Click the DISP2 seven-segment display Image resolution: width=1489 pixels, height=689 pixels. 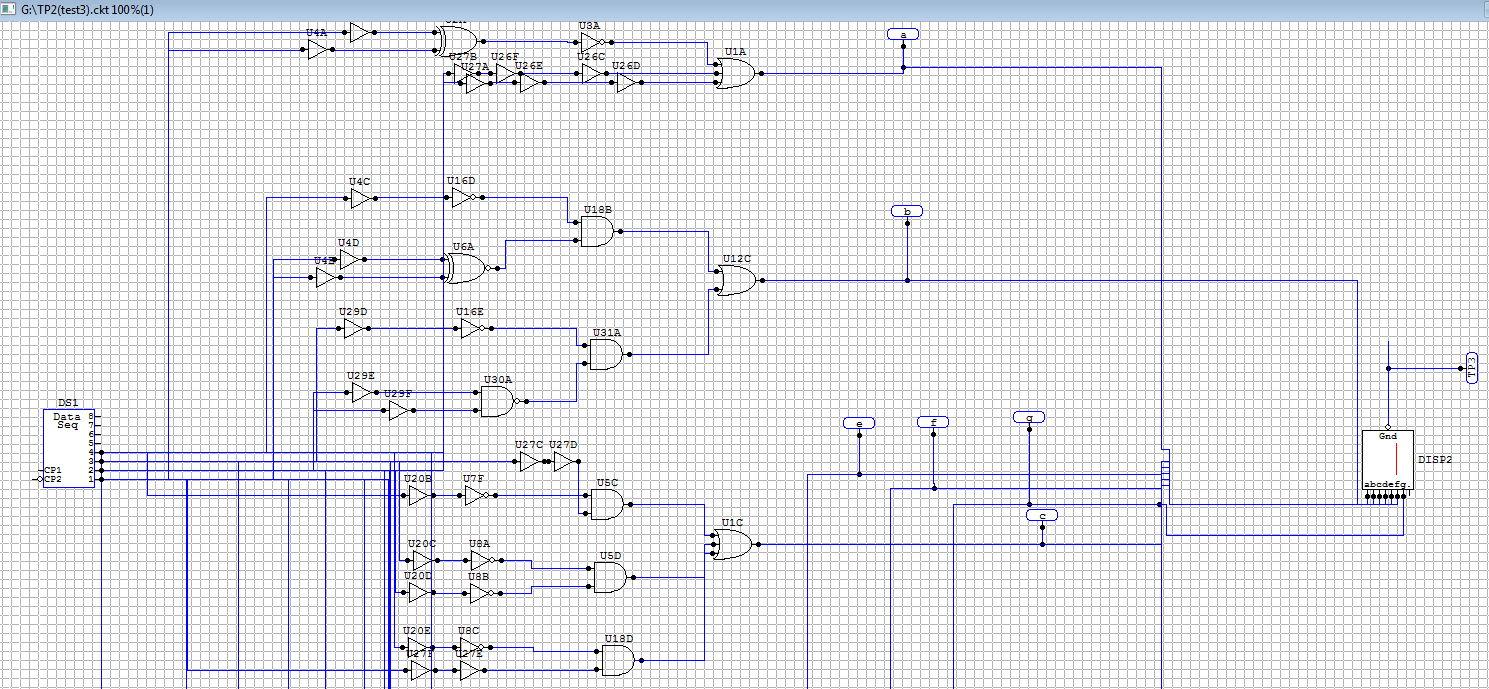click(1387, 462)
